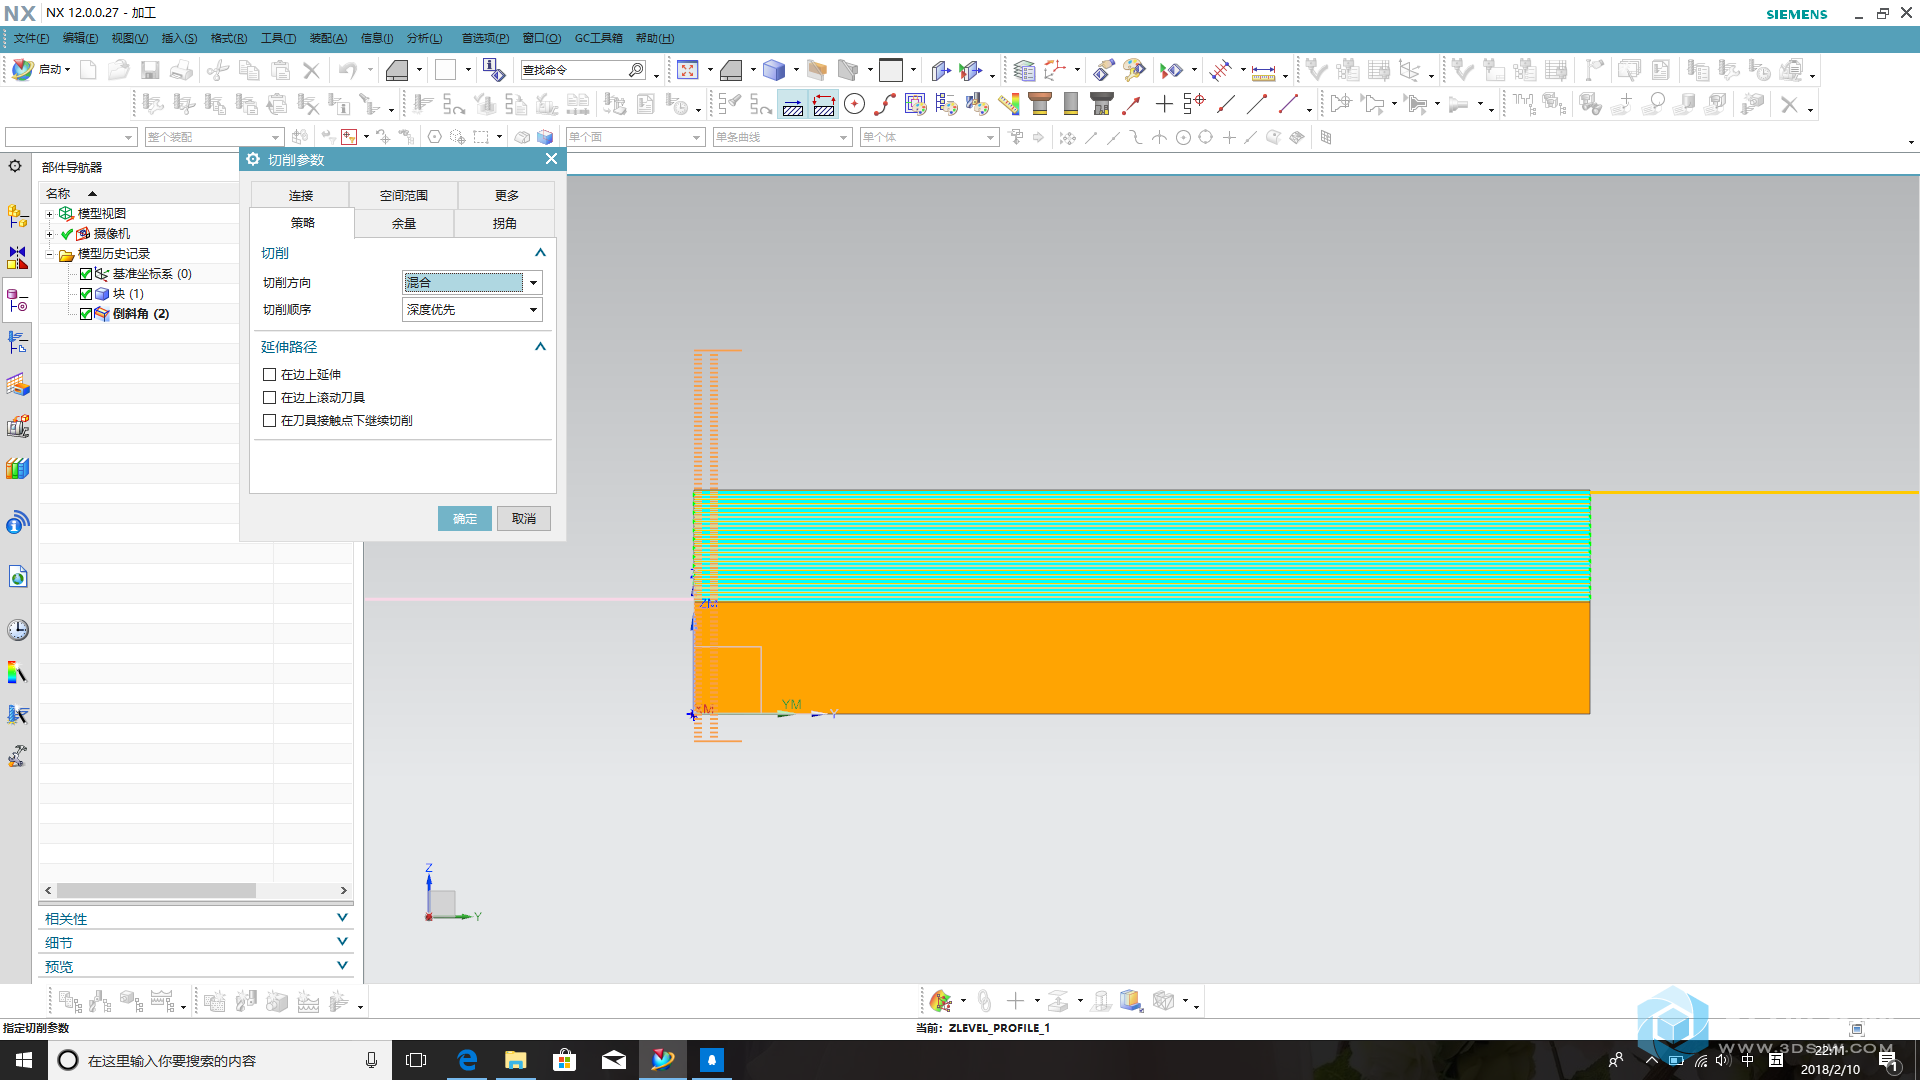Click the 确定 button
Screen dimensions: 1920x1080
pos(464,518)
